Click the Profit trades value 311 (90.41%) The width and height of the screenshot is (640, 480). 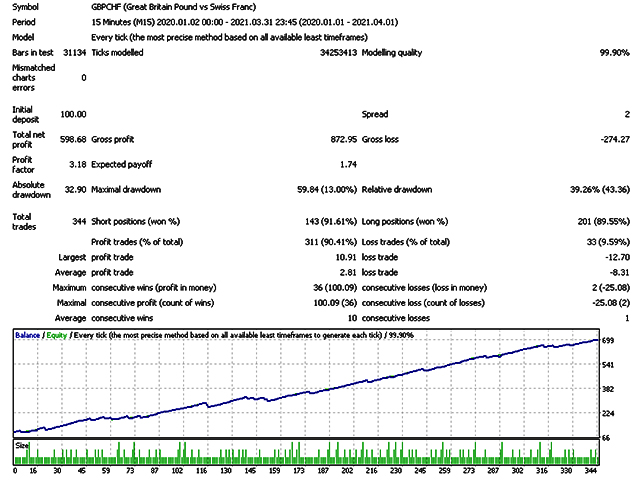pyautogui.click(x=331, y=242)
